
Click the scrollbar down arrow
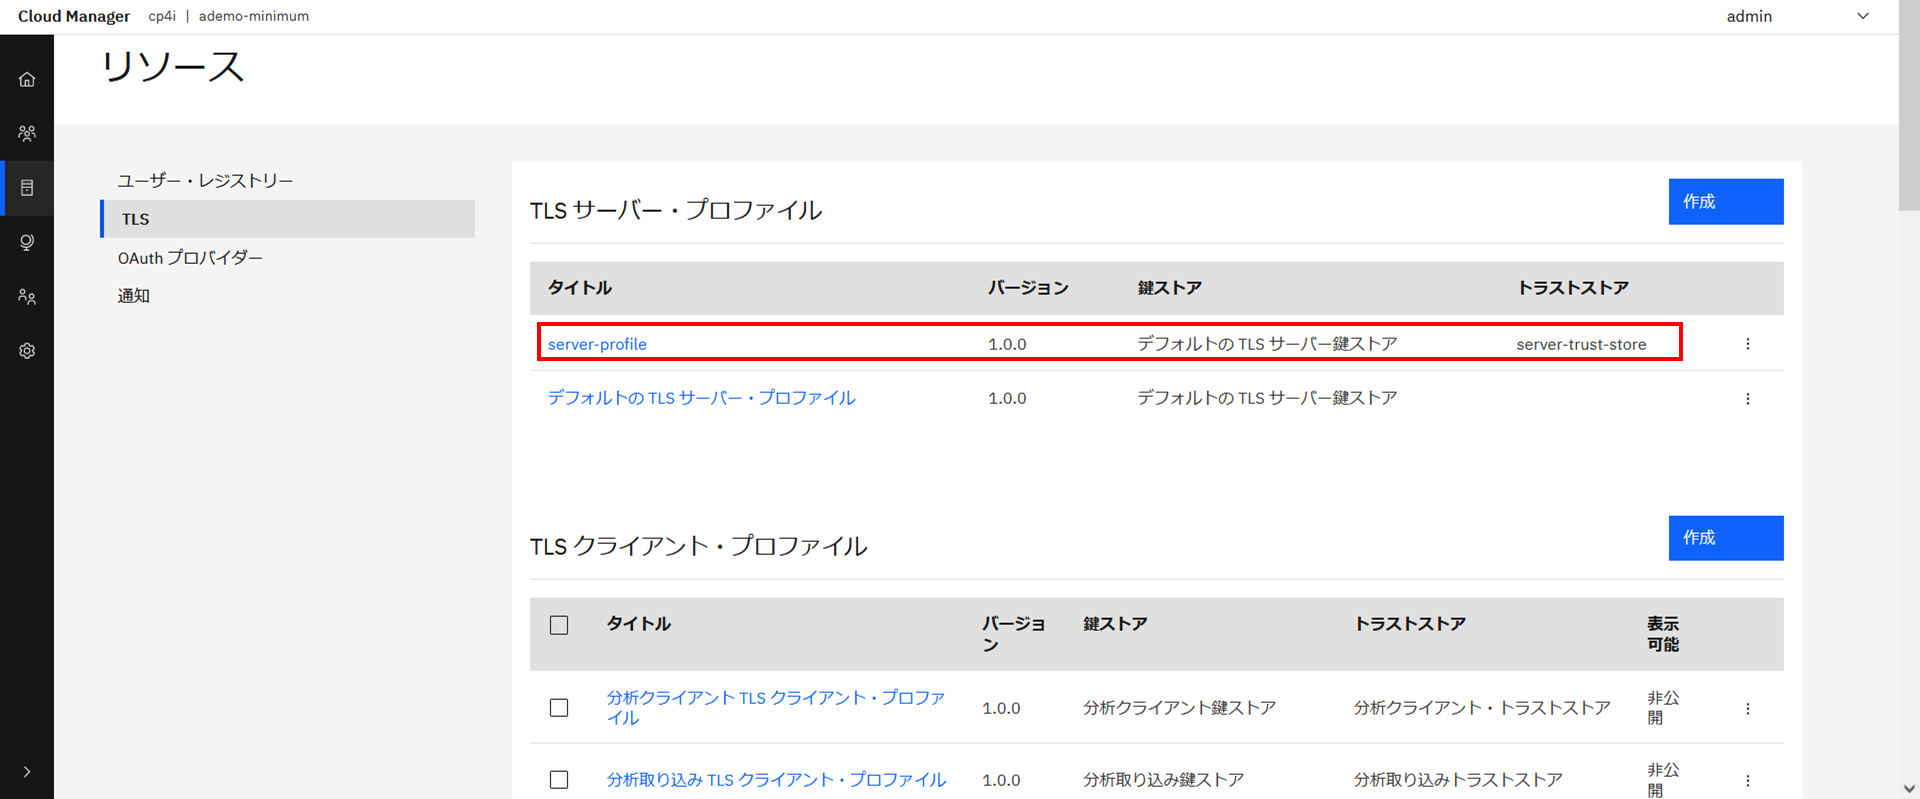click(x=1909, y=789)
